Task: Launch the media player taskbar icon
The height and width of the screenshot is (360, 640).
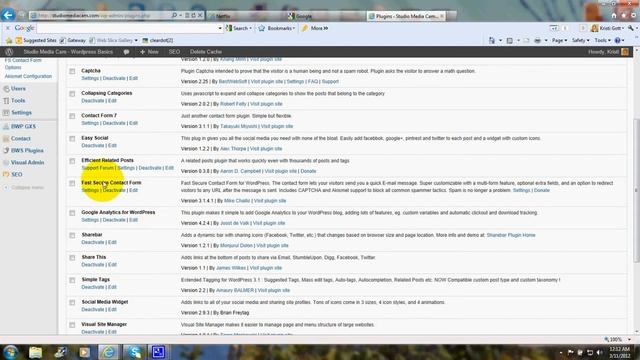Action: coord(84,352)
